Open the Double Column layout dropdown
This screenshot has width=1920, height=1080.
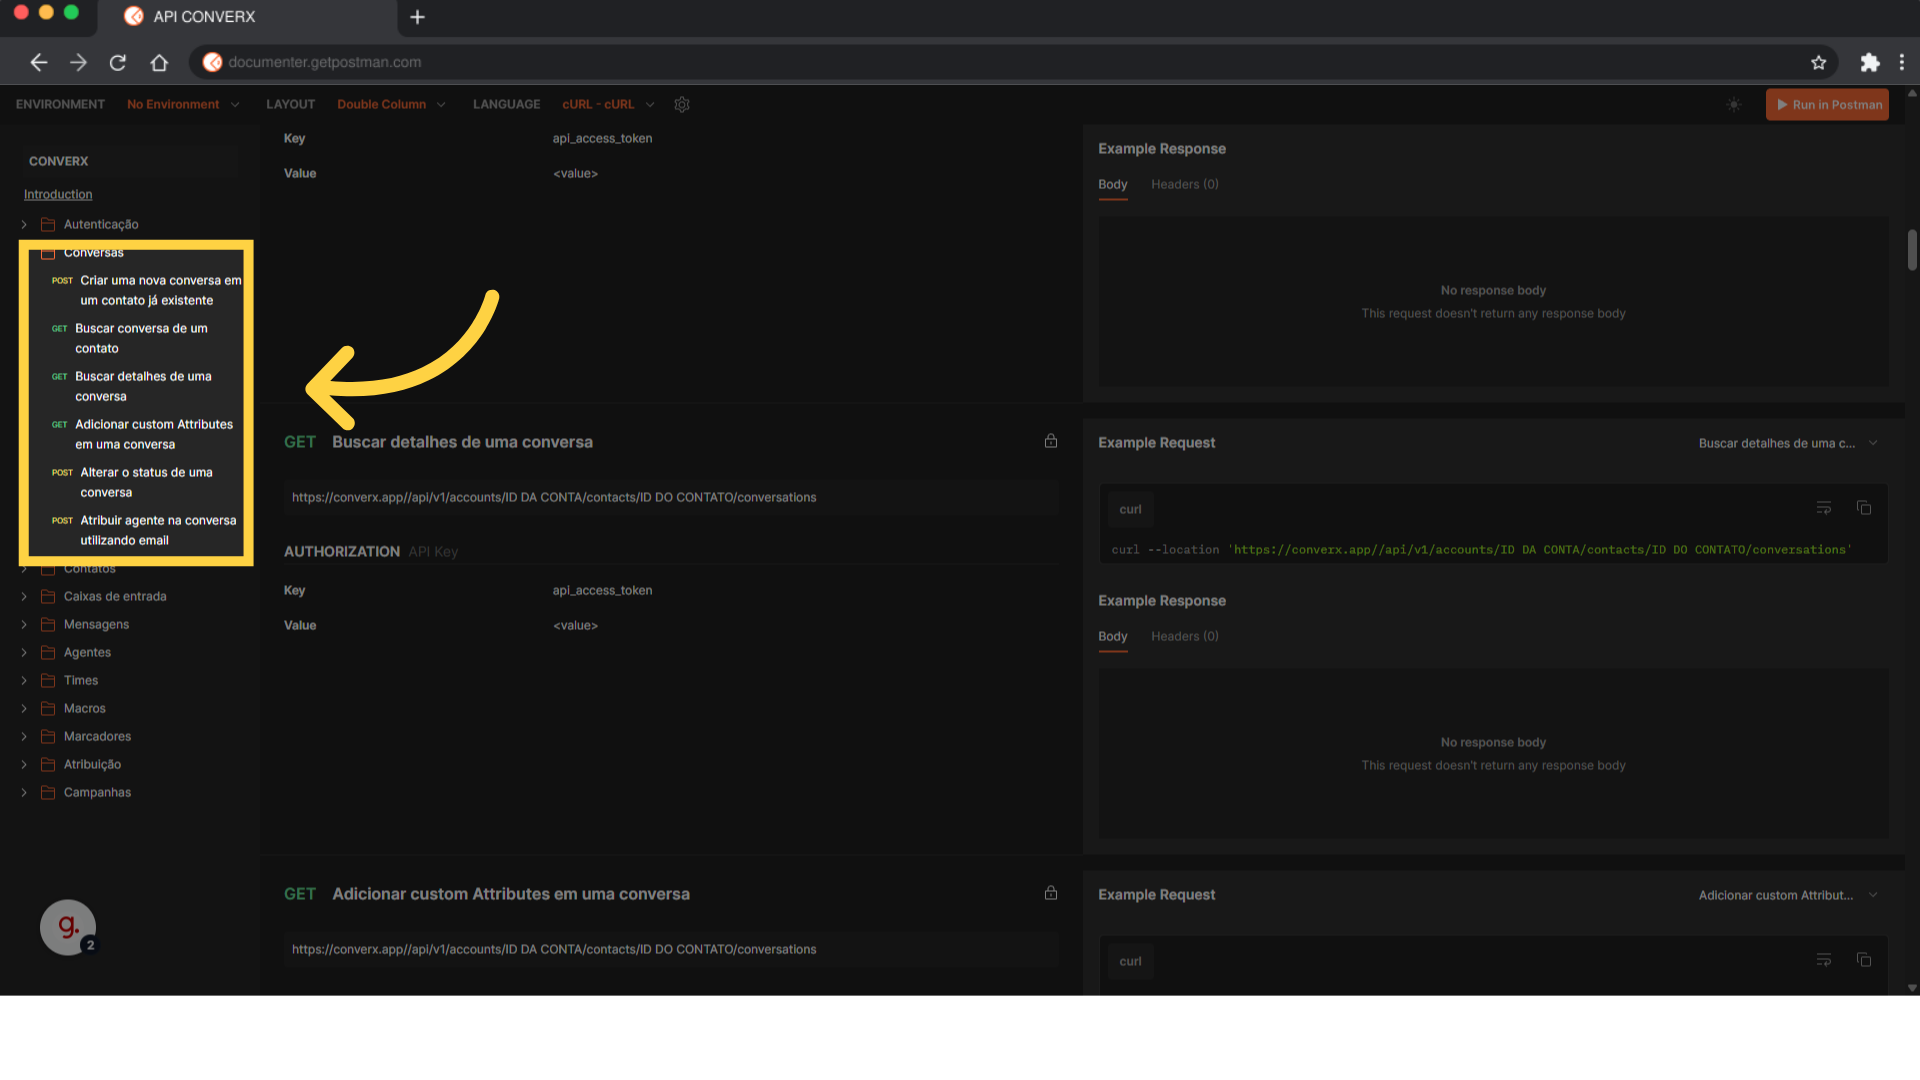391,104
